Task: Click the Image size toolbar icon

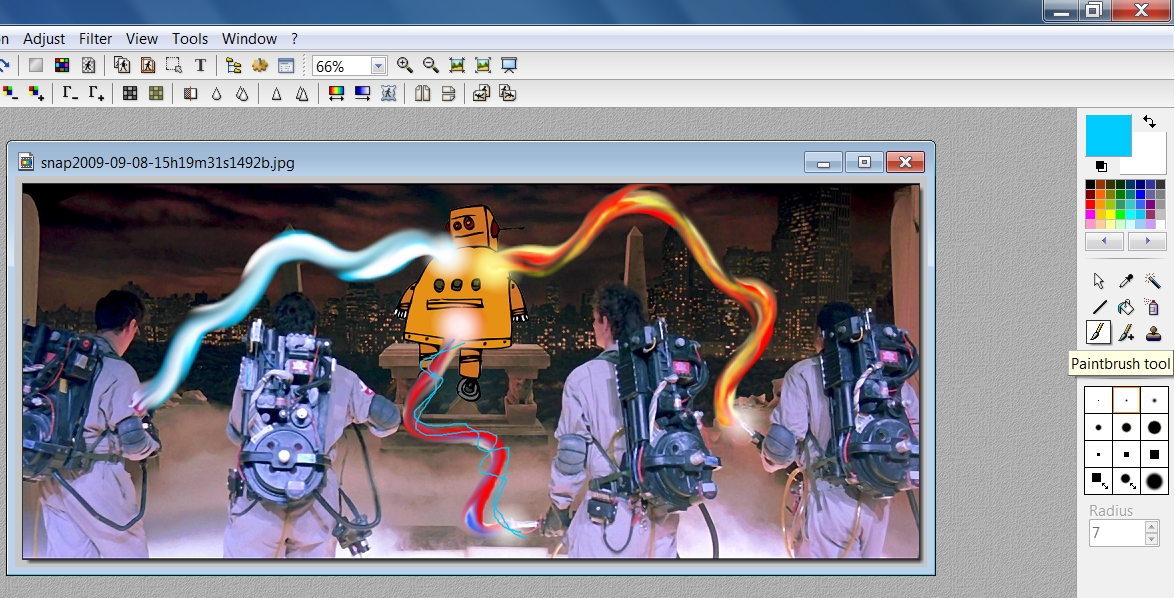Action: [121, 65]
